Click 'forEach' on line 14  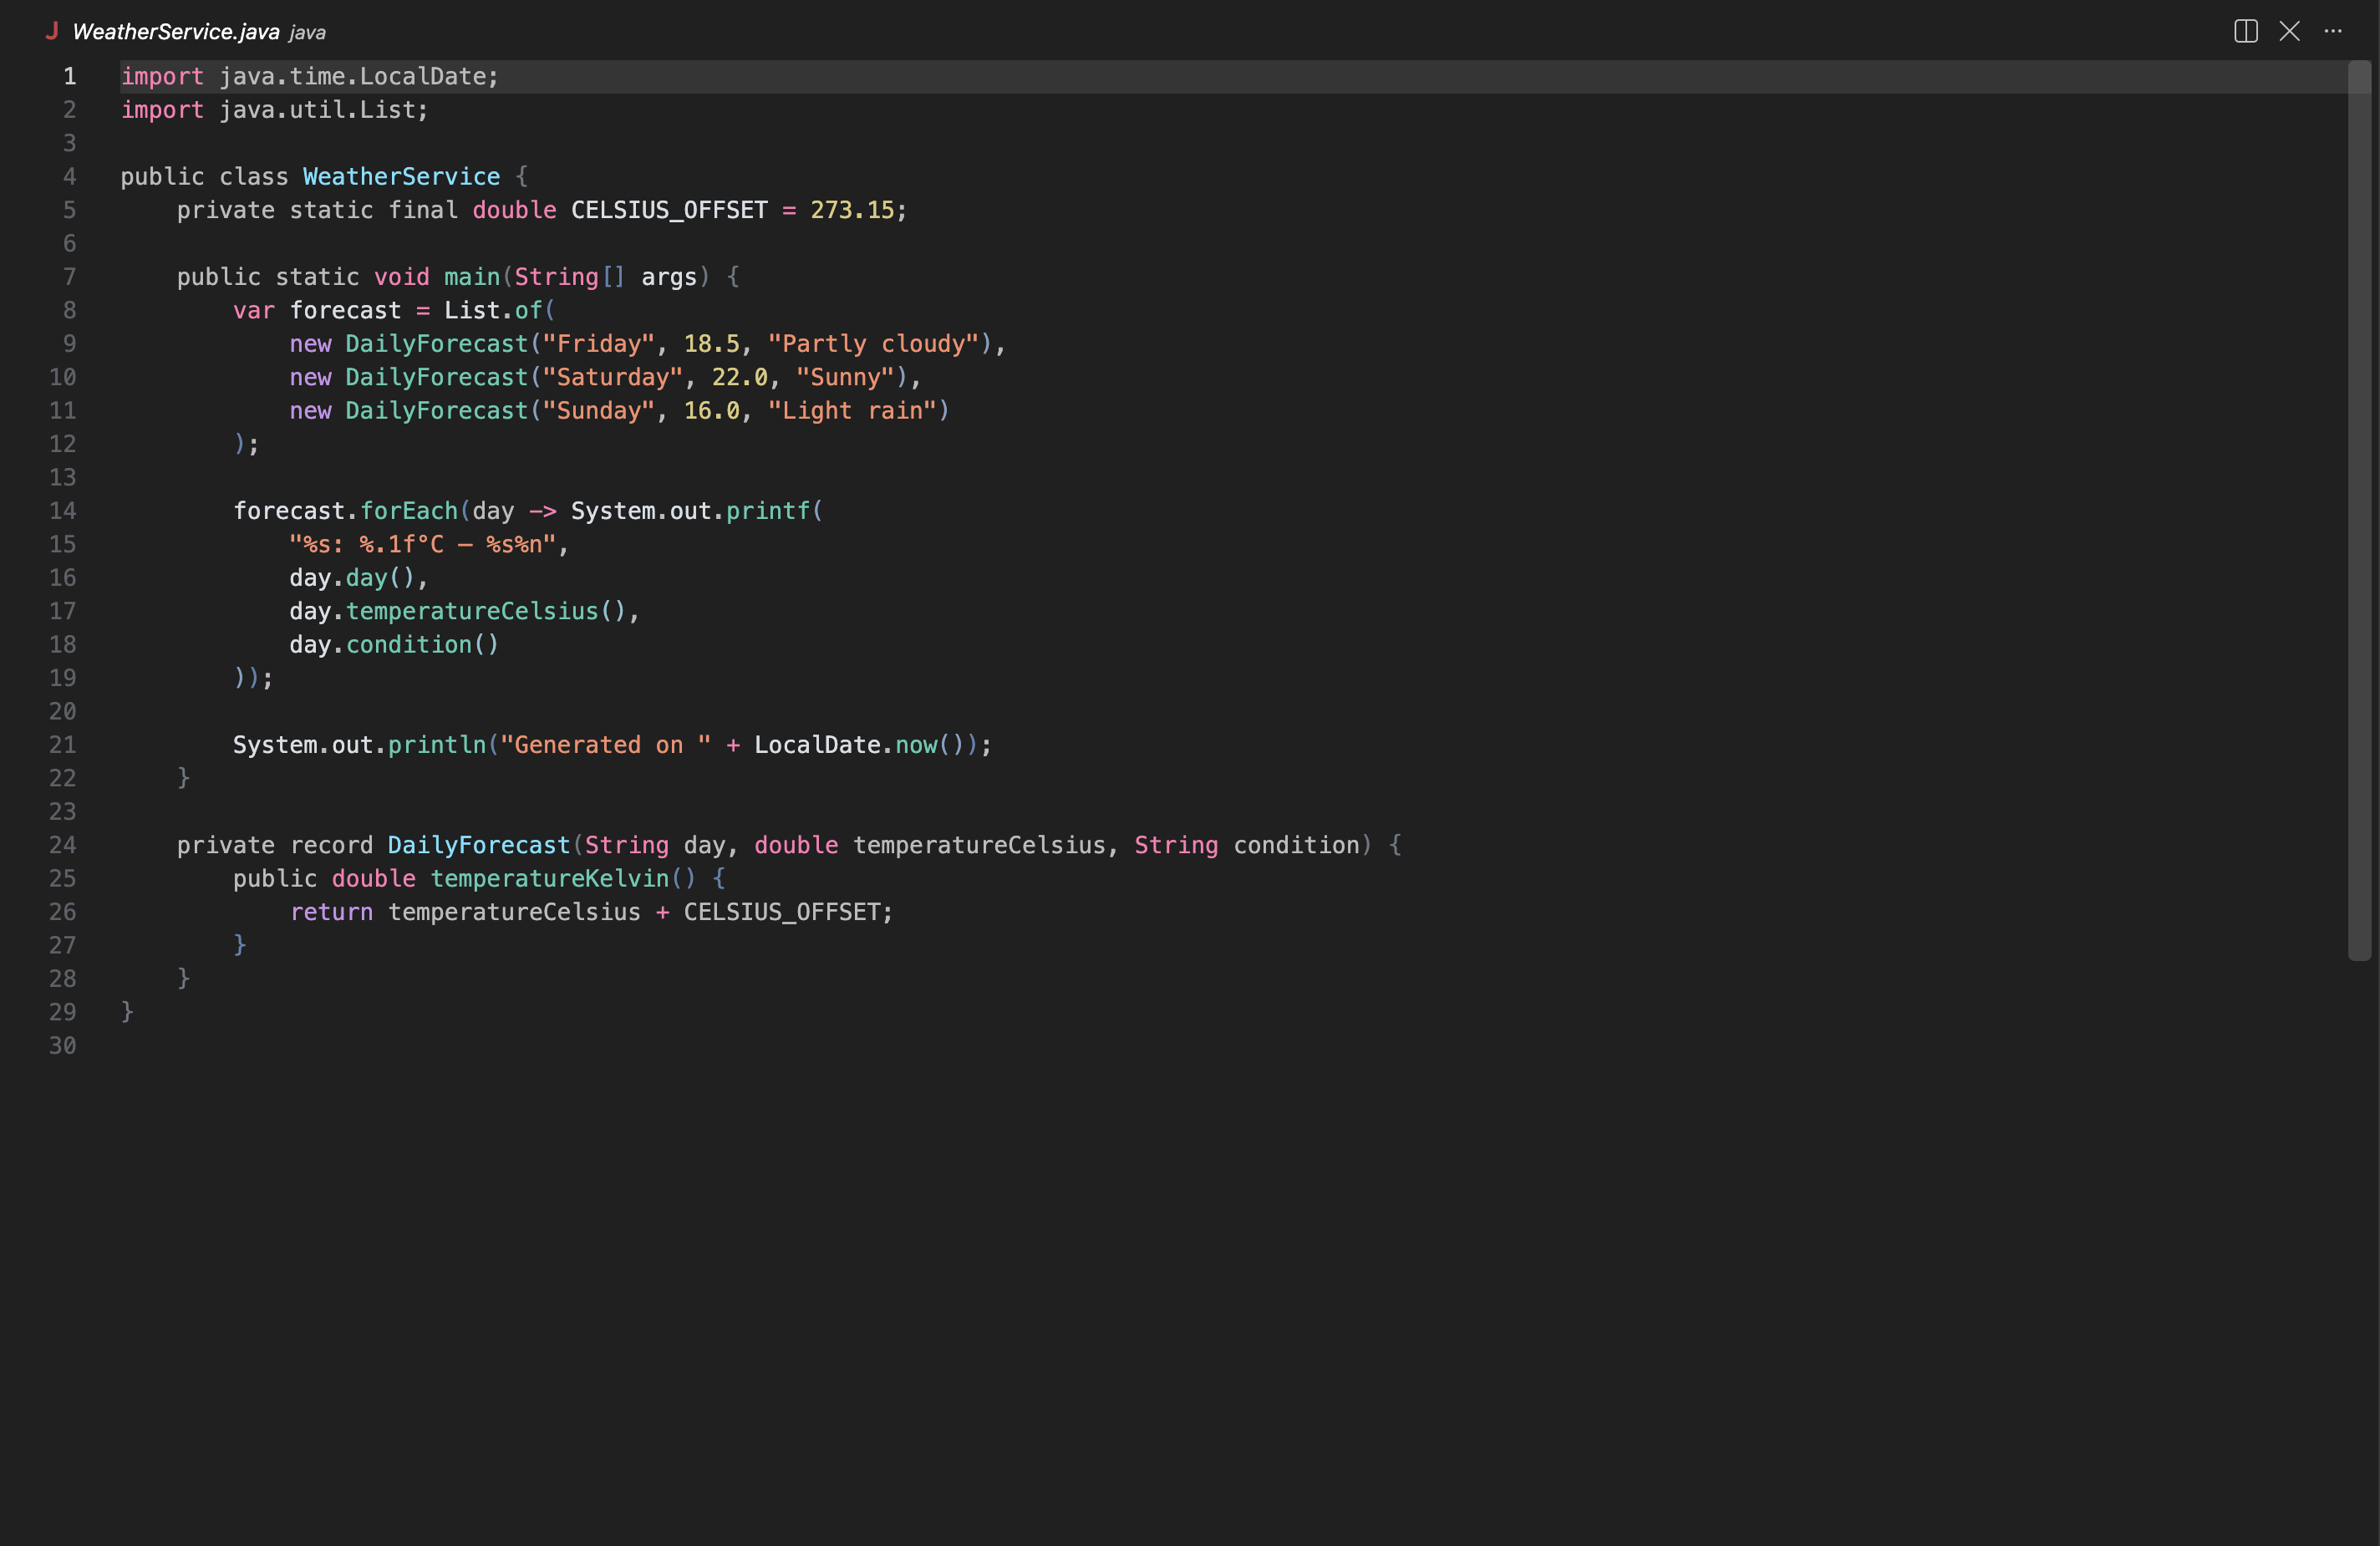tap(408, 511)
